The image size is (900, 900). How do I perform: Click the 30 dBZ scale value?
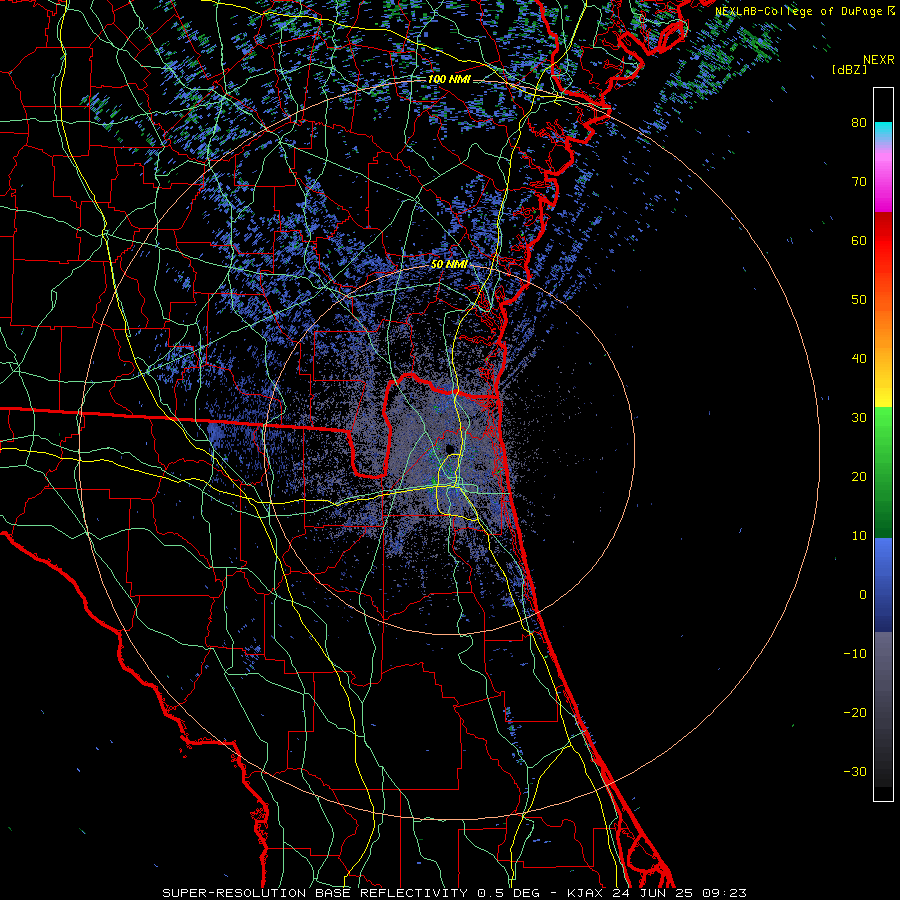[859, 418]
